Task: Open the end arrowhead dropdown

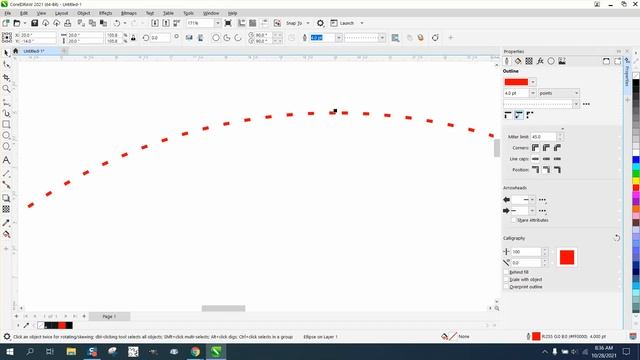Action: click(x=532, y=211)
